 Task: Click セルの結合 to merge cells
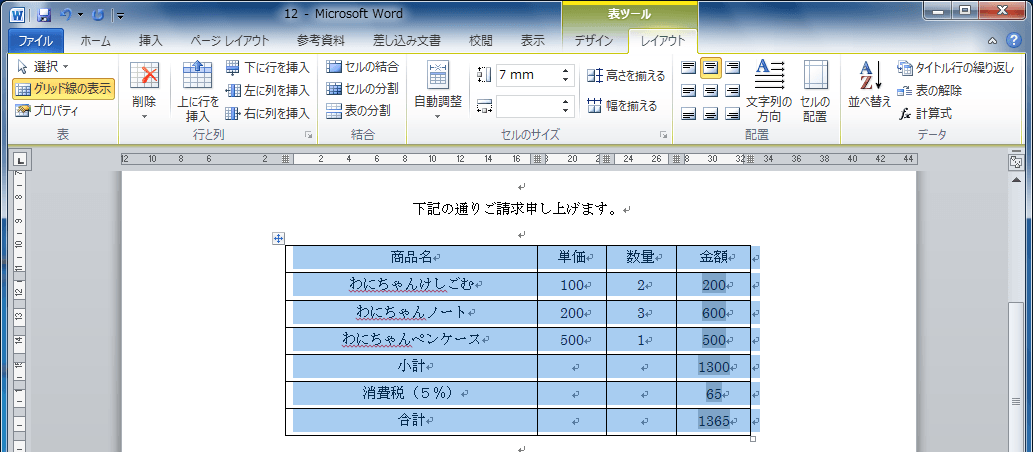click(362, 67)
